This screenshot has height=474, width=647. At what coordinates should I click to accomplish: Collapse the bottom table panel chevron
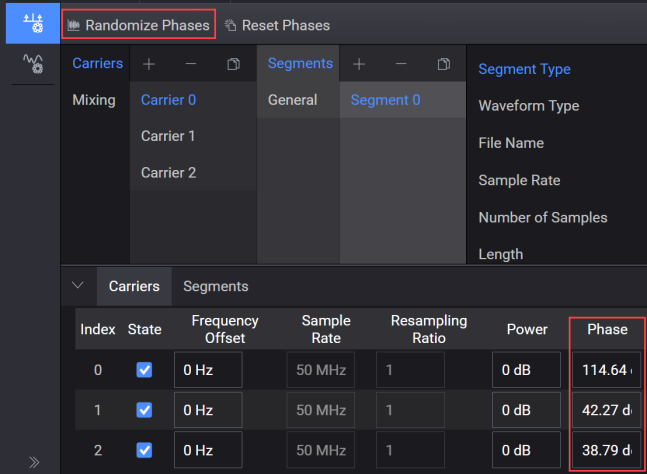78,285
